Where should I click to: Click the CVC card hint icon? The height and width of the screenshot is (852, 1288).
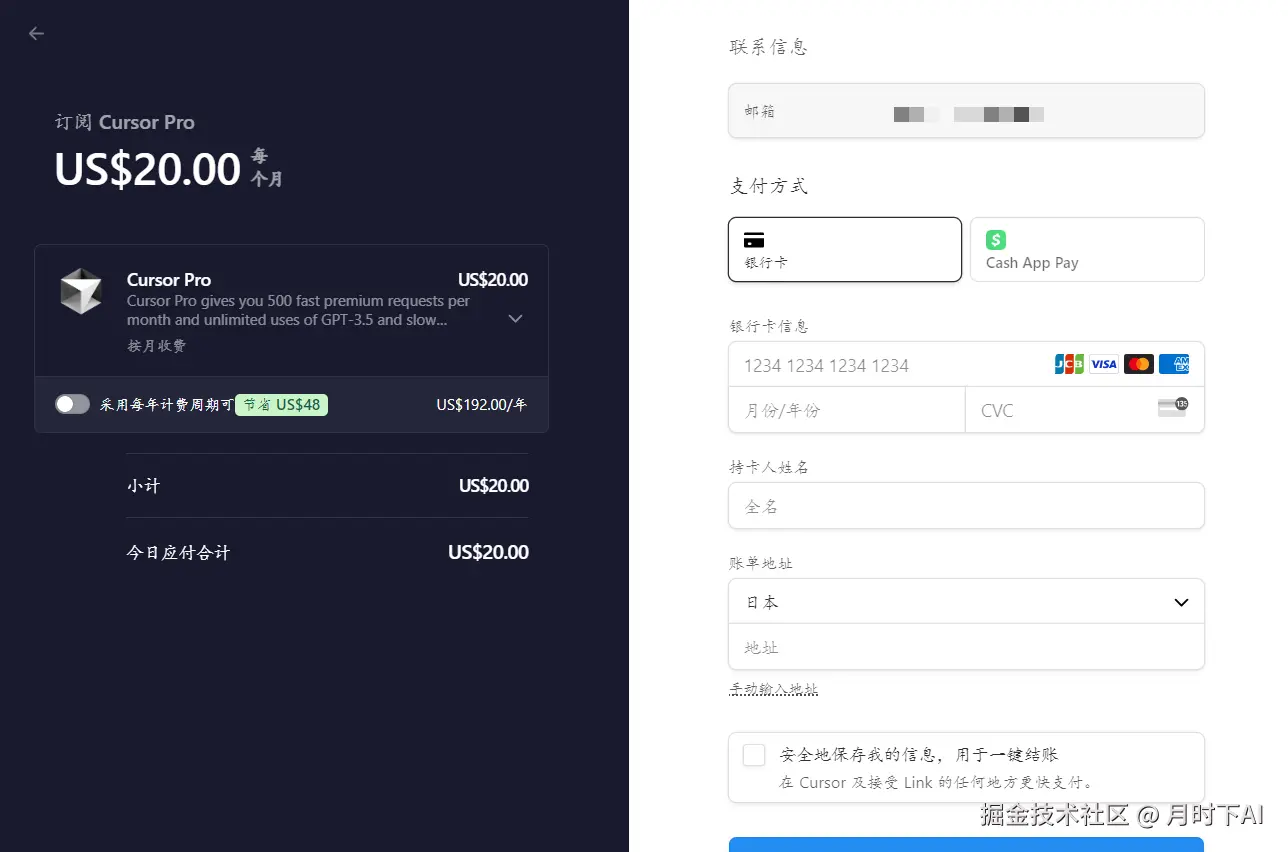[1173, 407]
